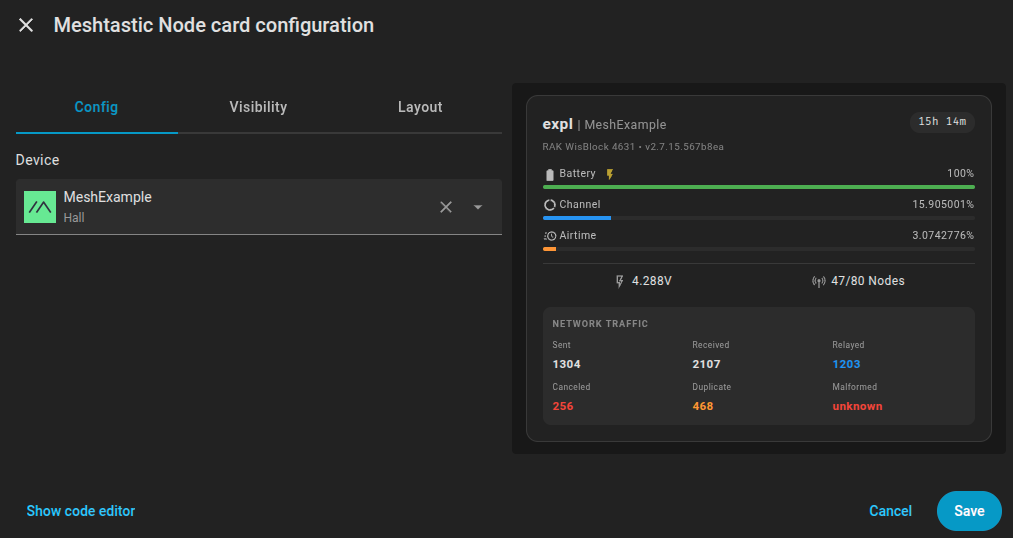Click the orange Airtime progress bar

[x=550, y=249]
